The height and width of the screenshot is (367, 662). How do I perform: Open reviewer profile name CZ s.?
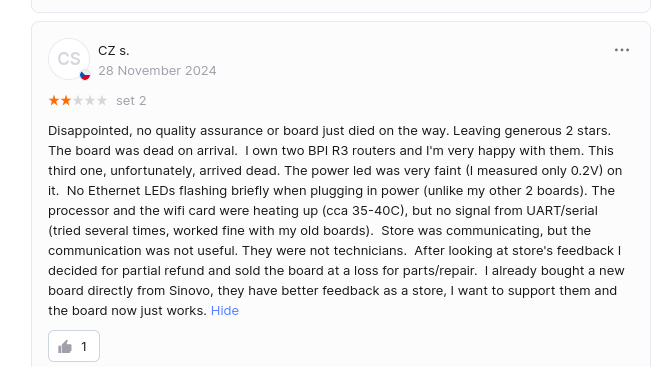click(x=114, y=51)
